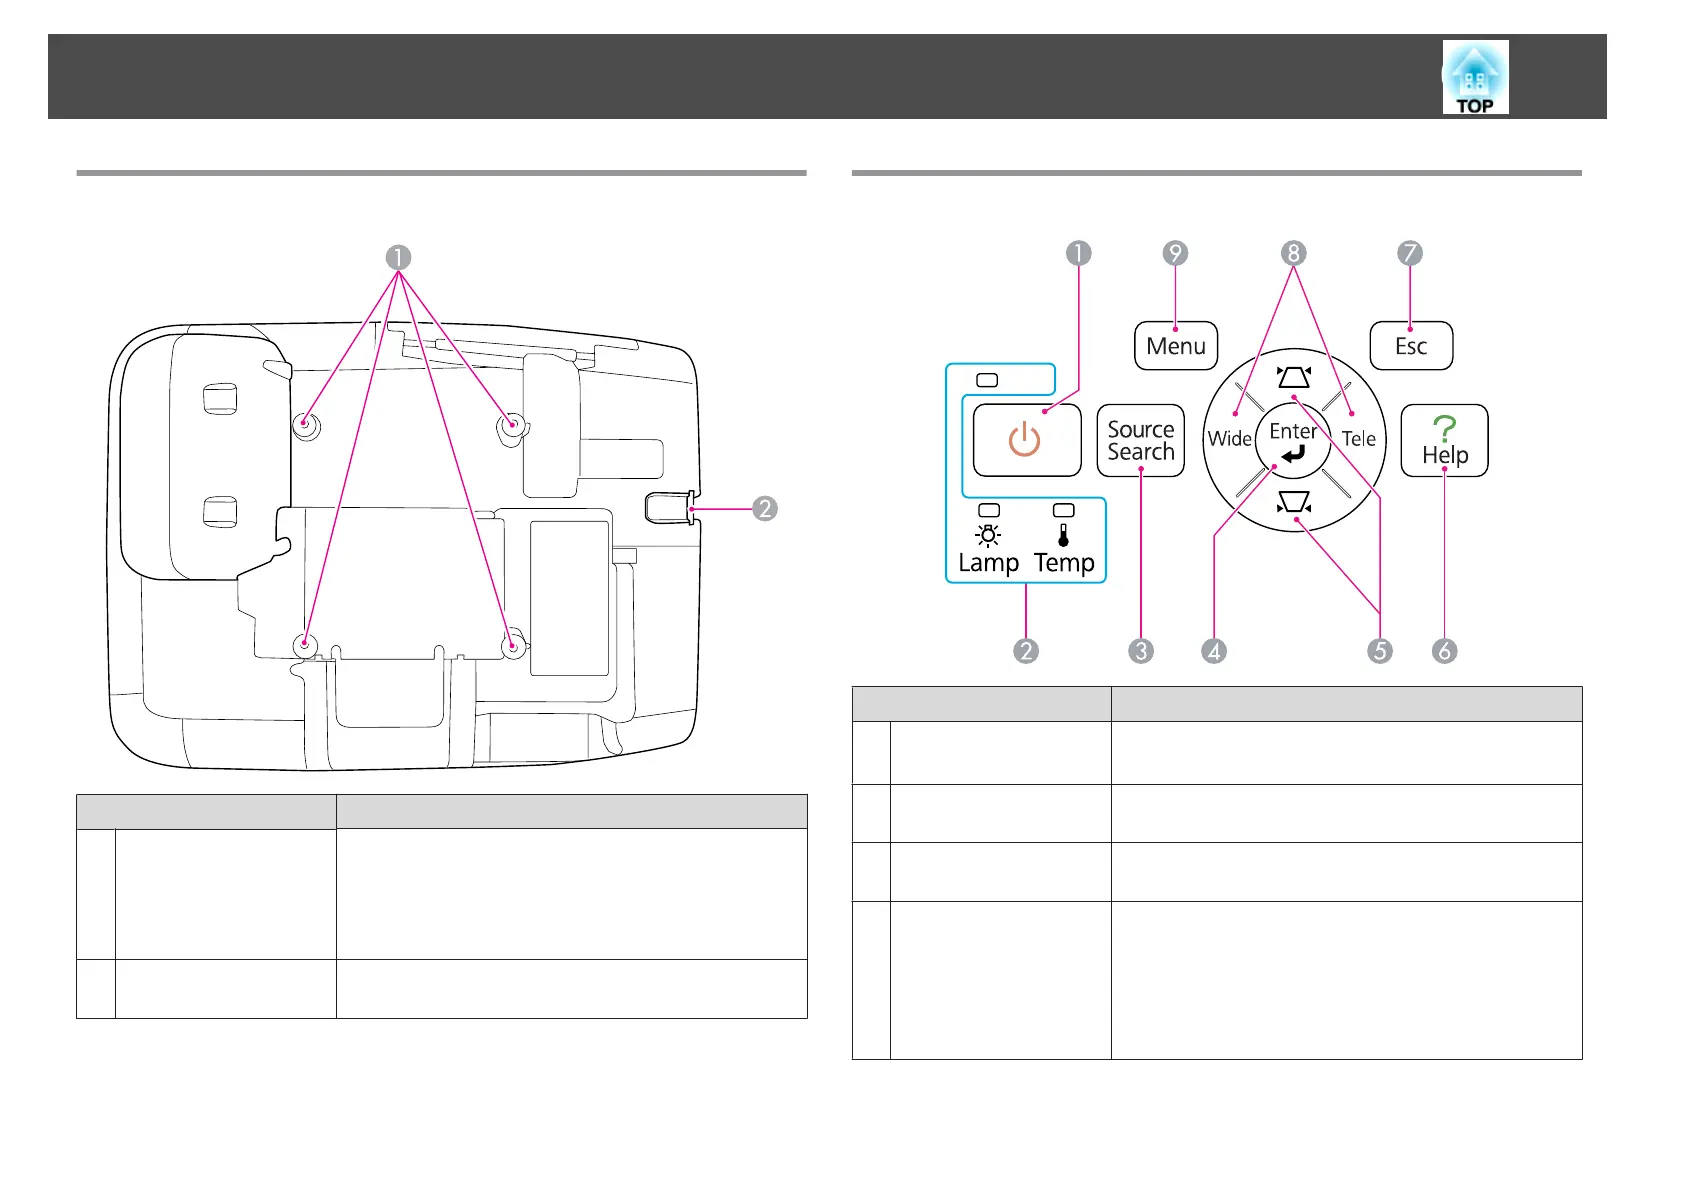This screenshot has height=1190, width=1684.
Task: Click the upper-left ceiling mount fixing point
Action: (x=306, y=426)
